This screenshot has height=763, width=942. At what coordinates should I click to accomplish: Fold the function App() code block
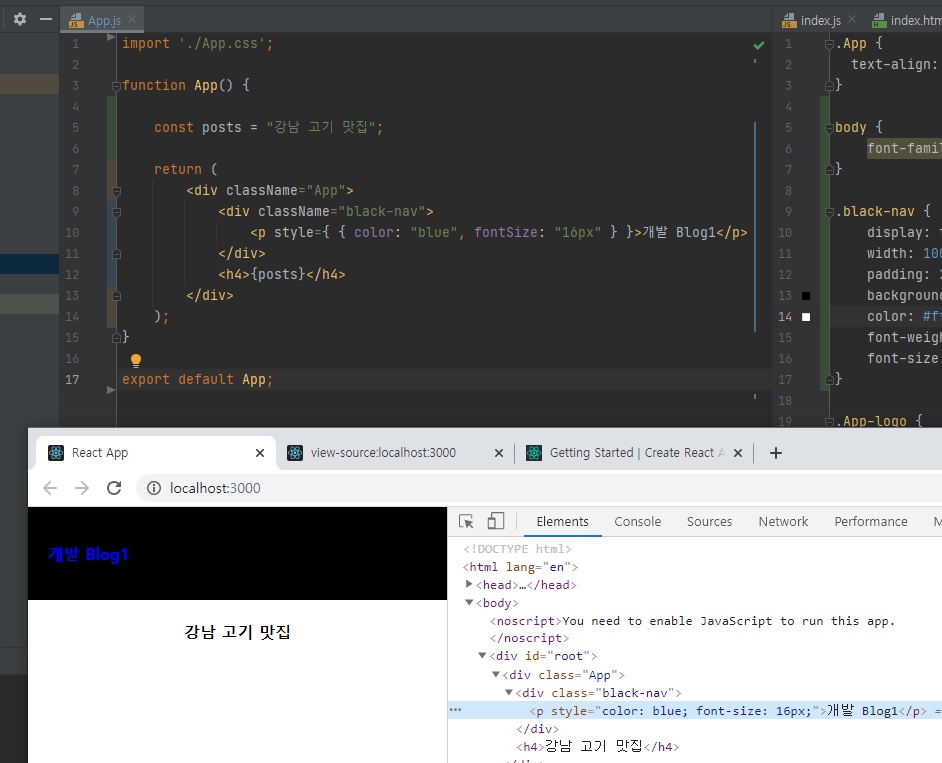(117, 86)
